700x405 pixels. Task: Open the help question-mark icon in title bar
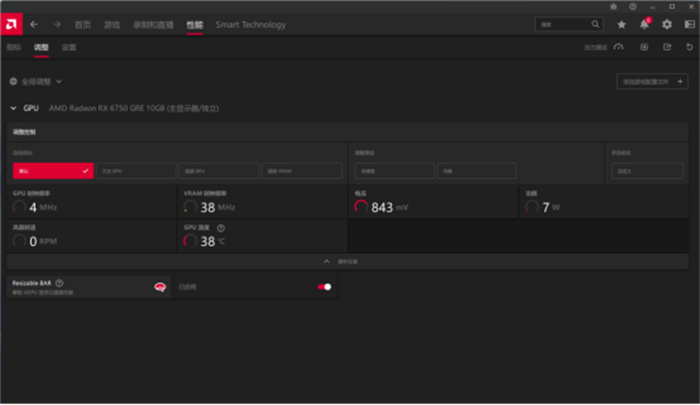633,7
